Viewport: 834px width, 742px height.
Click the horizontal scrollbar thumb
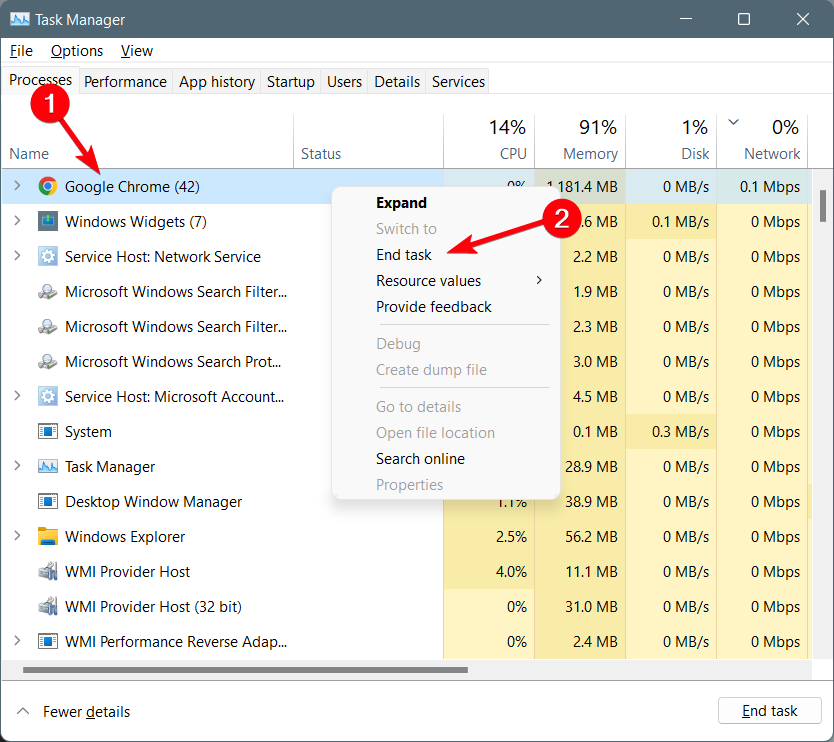(245, 670)
